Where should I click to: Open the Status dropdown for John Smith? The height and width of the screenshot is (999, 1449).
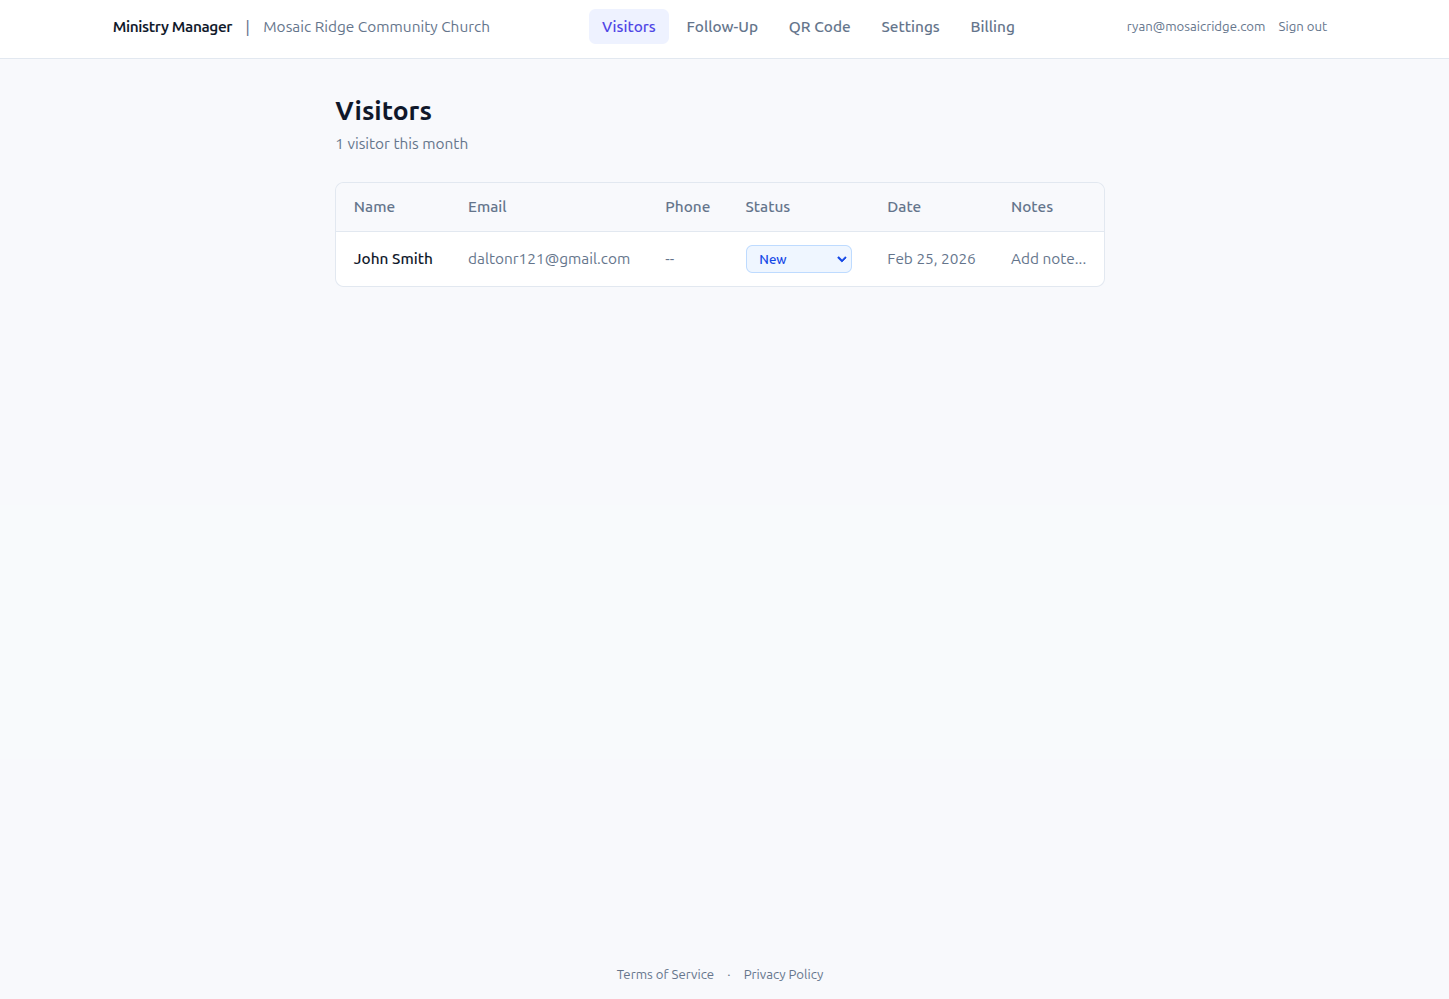[798, 258]
